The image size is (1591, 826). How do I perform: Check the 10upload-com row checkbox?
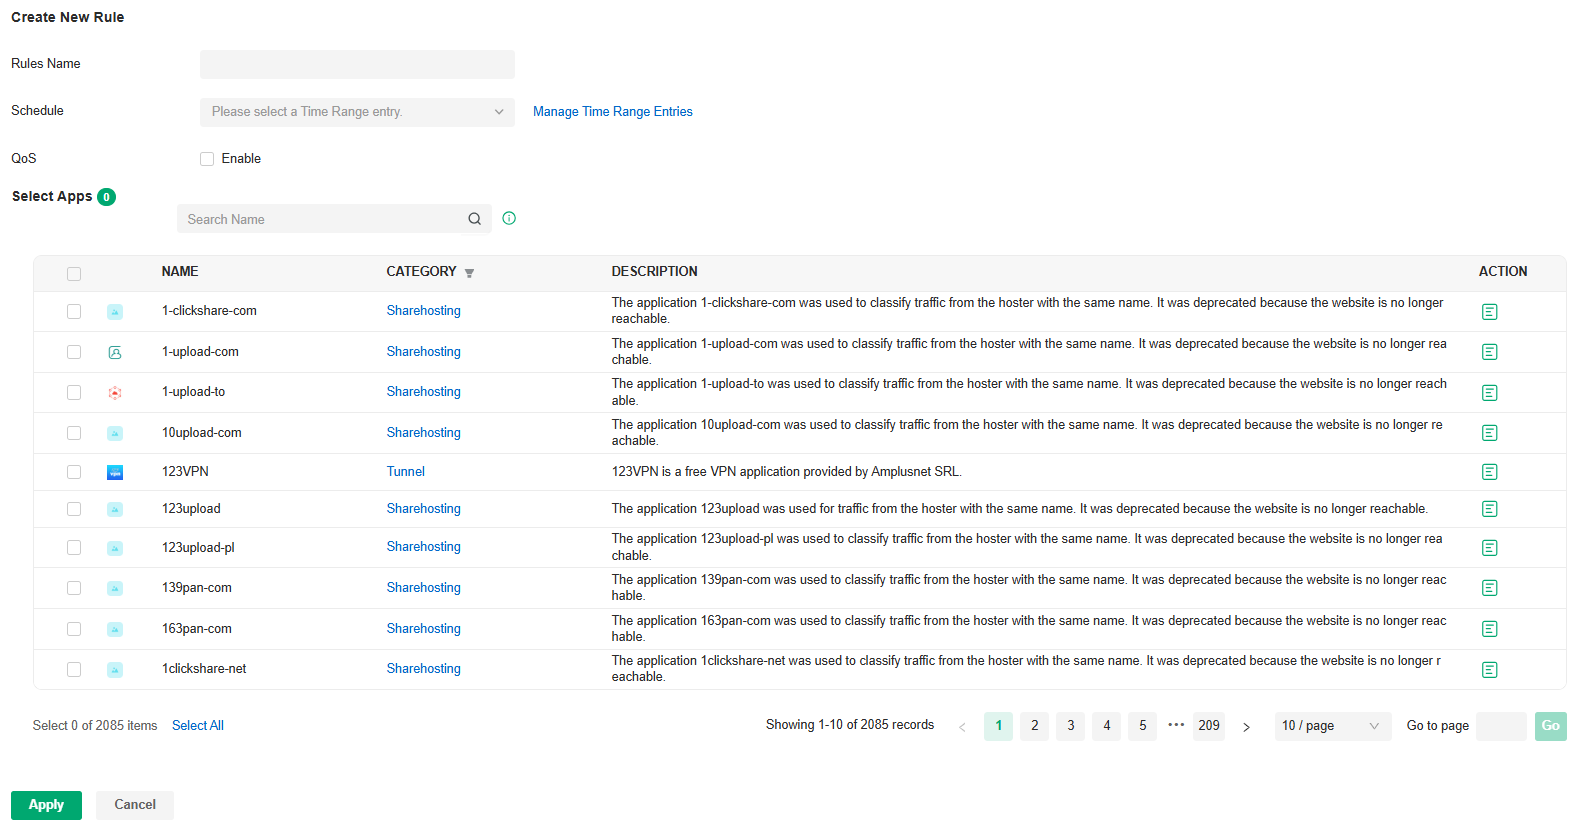click(74, 433)
